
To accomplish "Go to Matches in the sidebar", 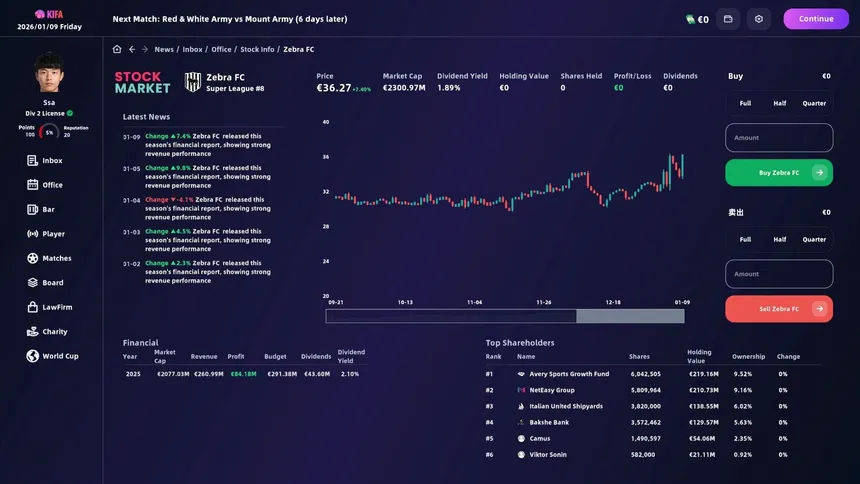I will click(56, 258).
